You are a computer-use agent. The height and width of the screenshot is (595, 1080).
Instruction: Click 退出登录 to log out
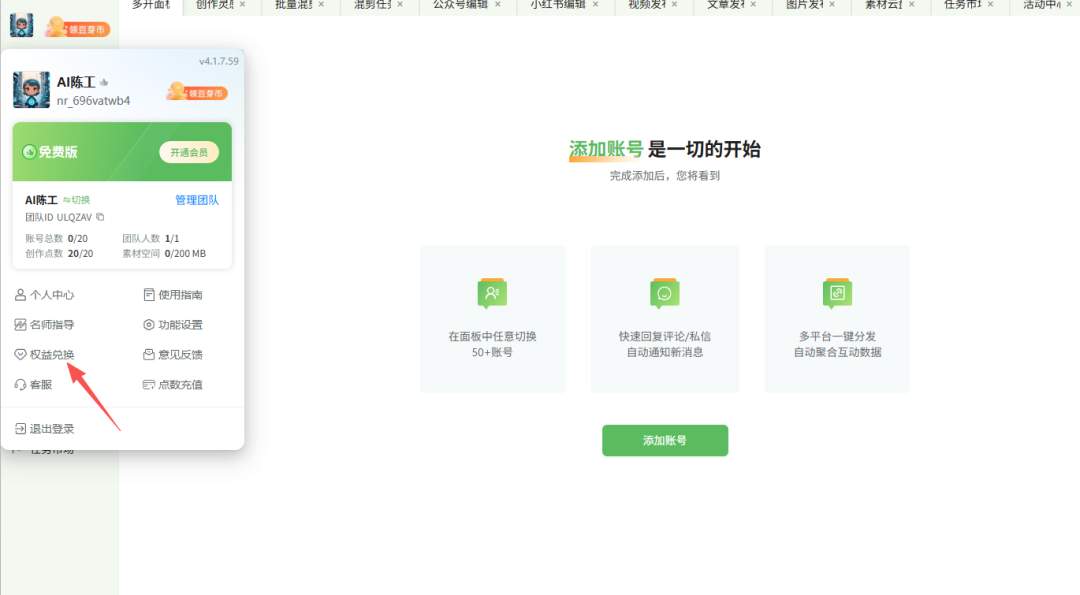(45, 428)
